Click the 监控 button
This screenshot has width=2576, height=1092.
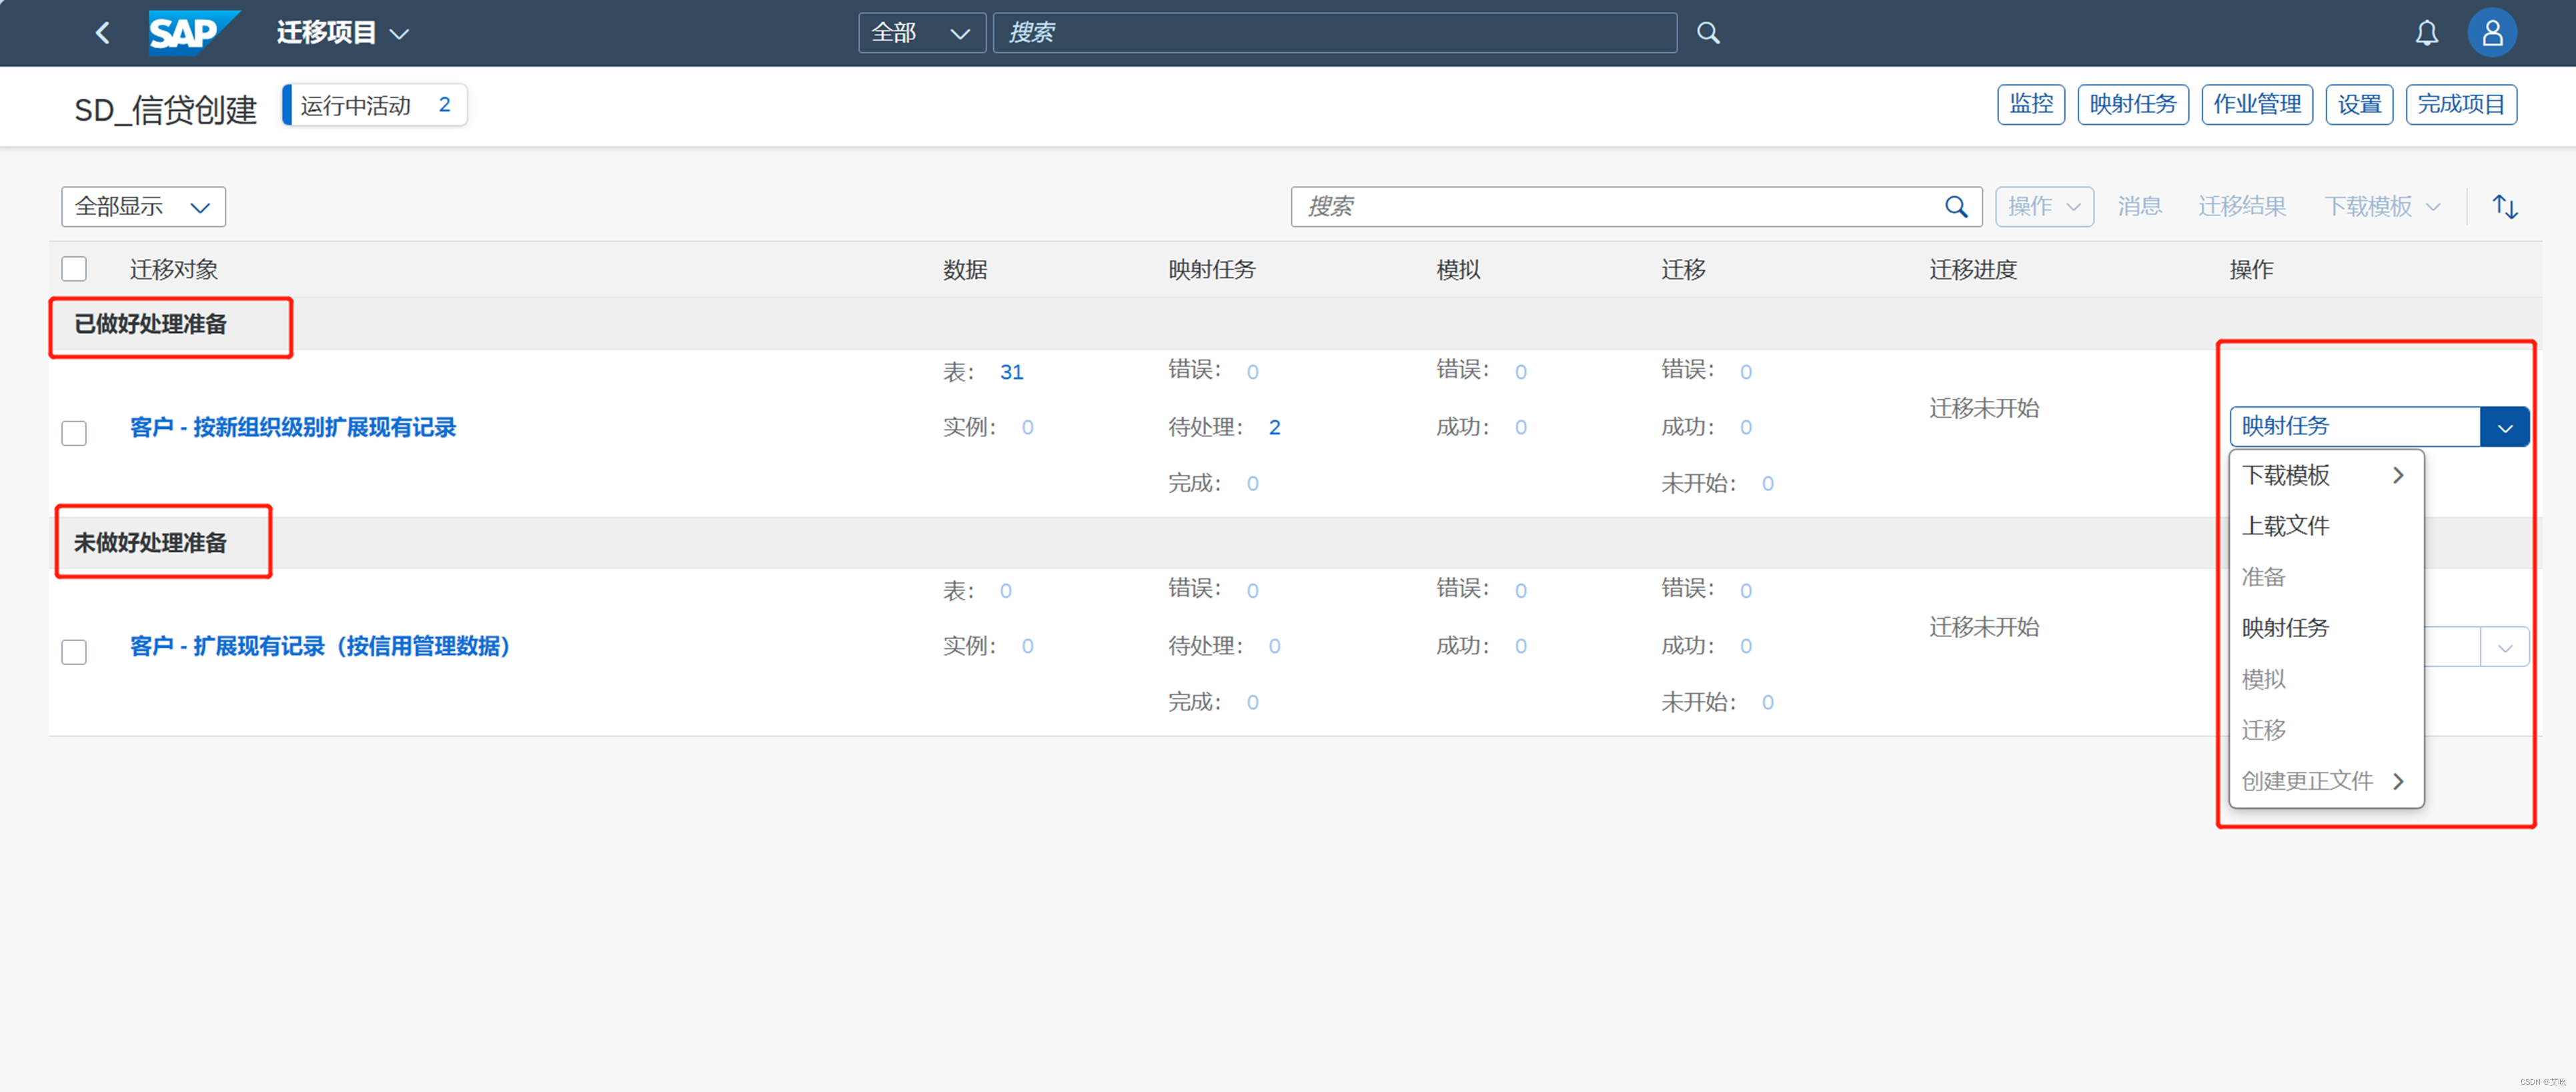tap(2030, 104)
